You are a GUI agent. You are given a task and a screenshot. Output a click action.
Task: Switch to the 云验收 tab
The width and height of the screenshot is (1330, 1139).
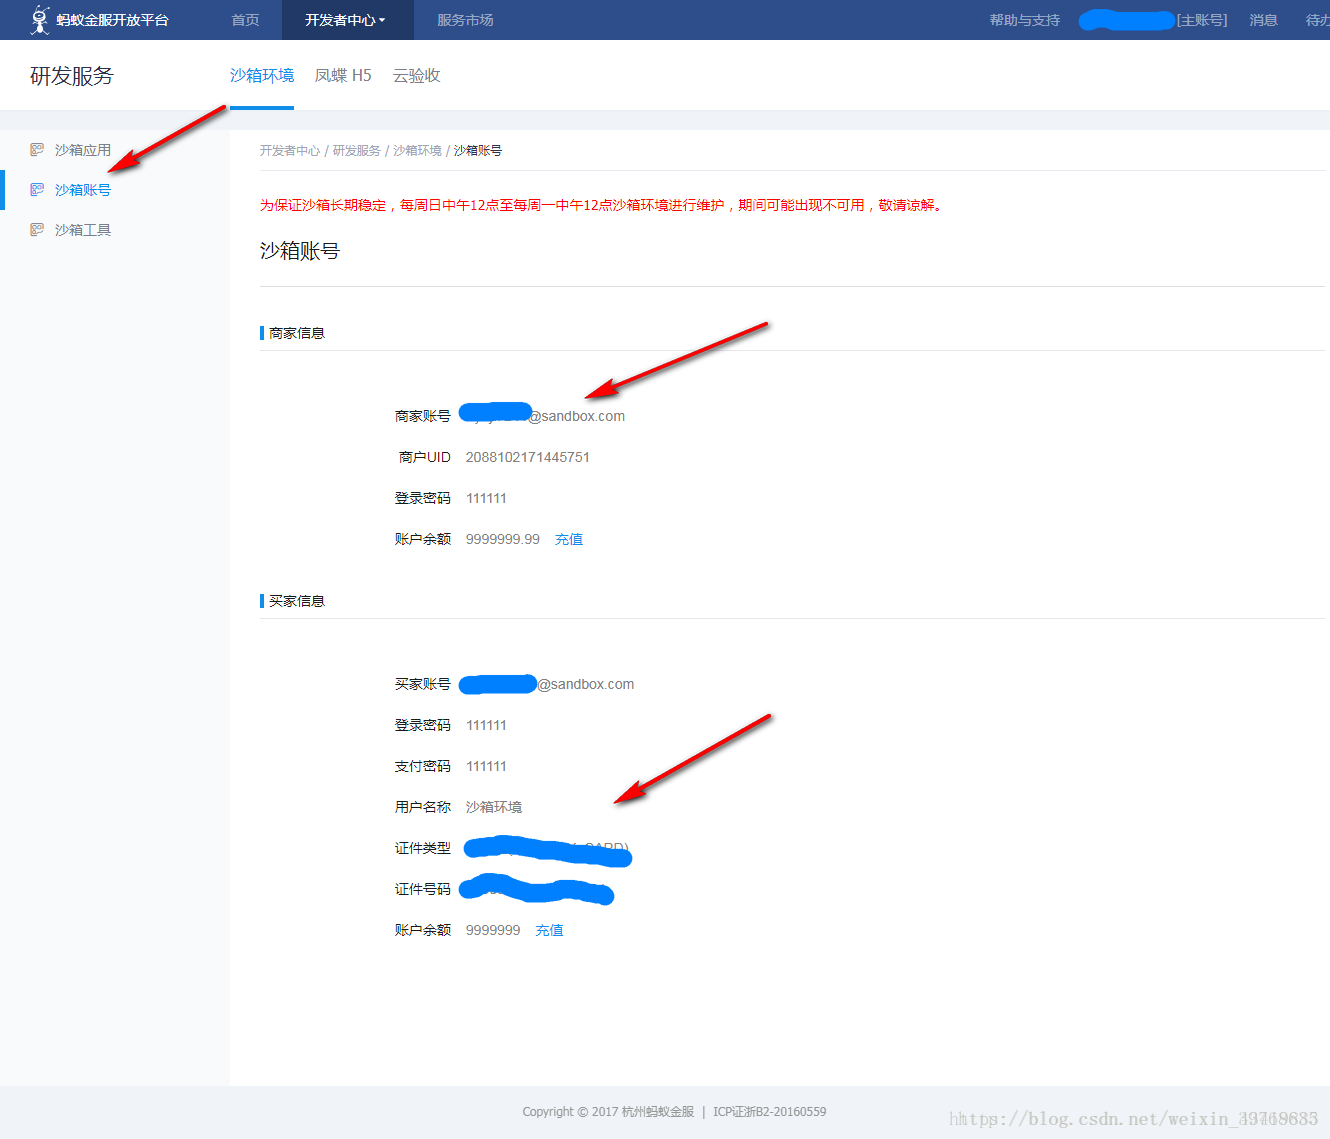[417, 76]
